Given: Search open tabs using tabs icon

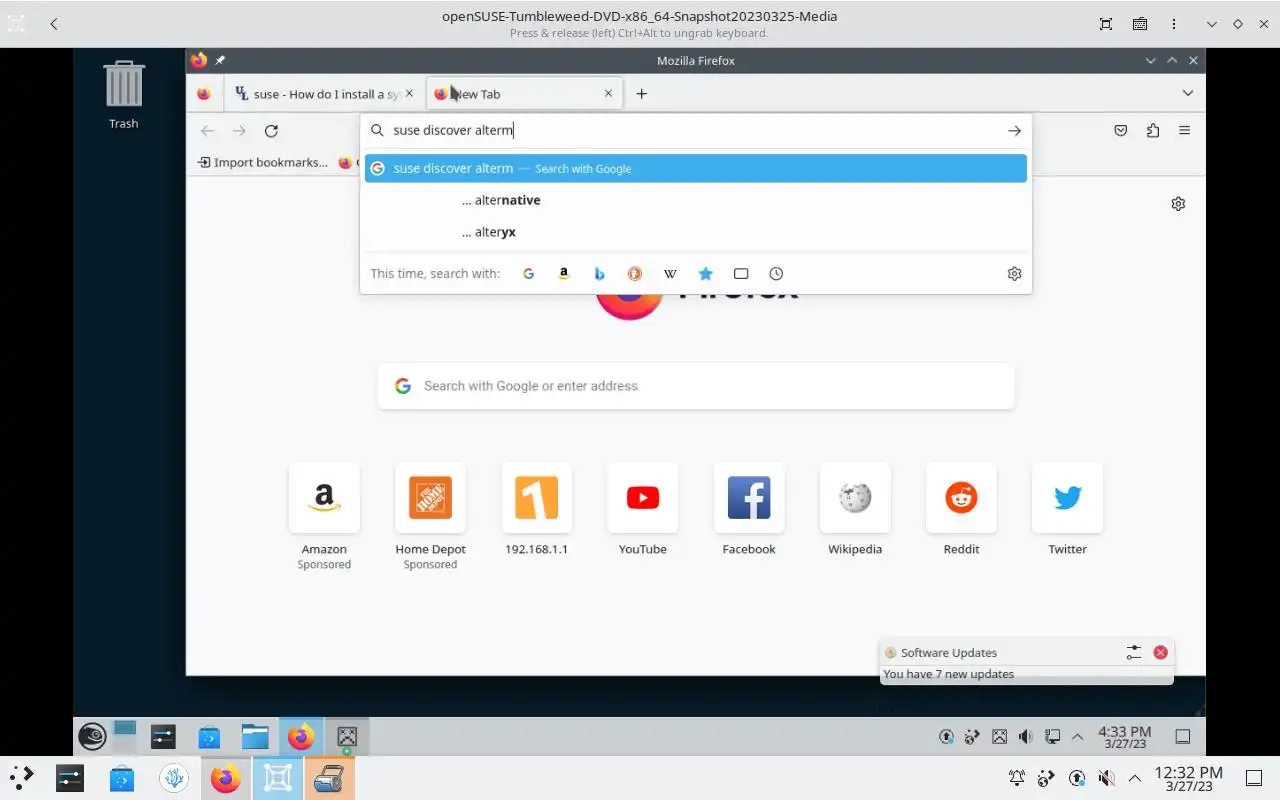Looking at the screenshot, I should point(741,274).
